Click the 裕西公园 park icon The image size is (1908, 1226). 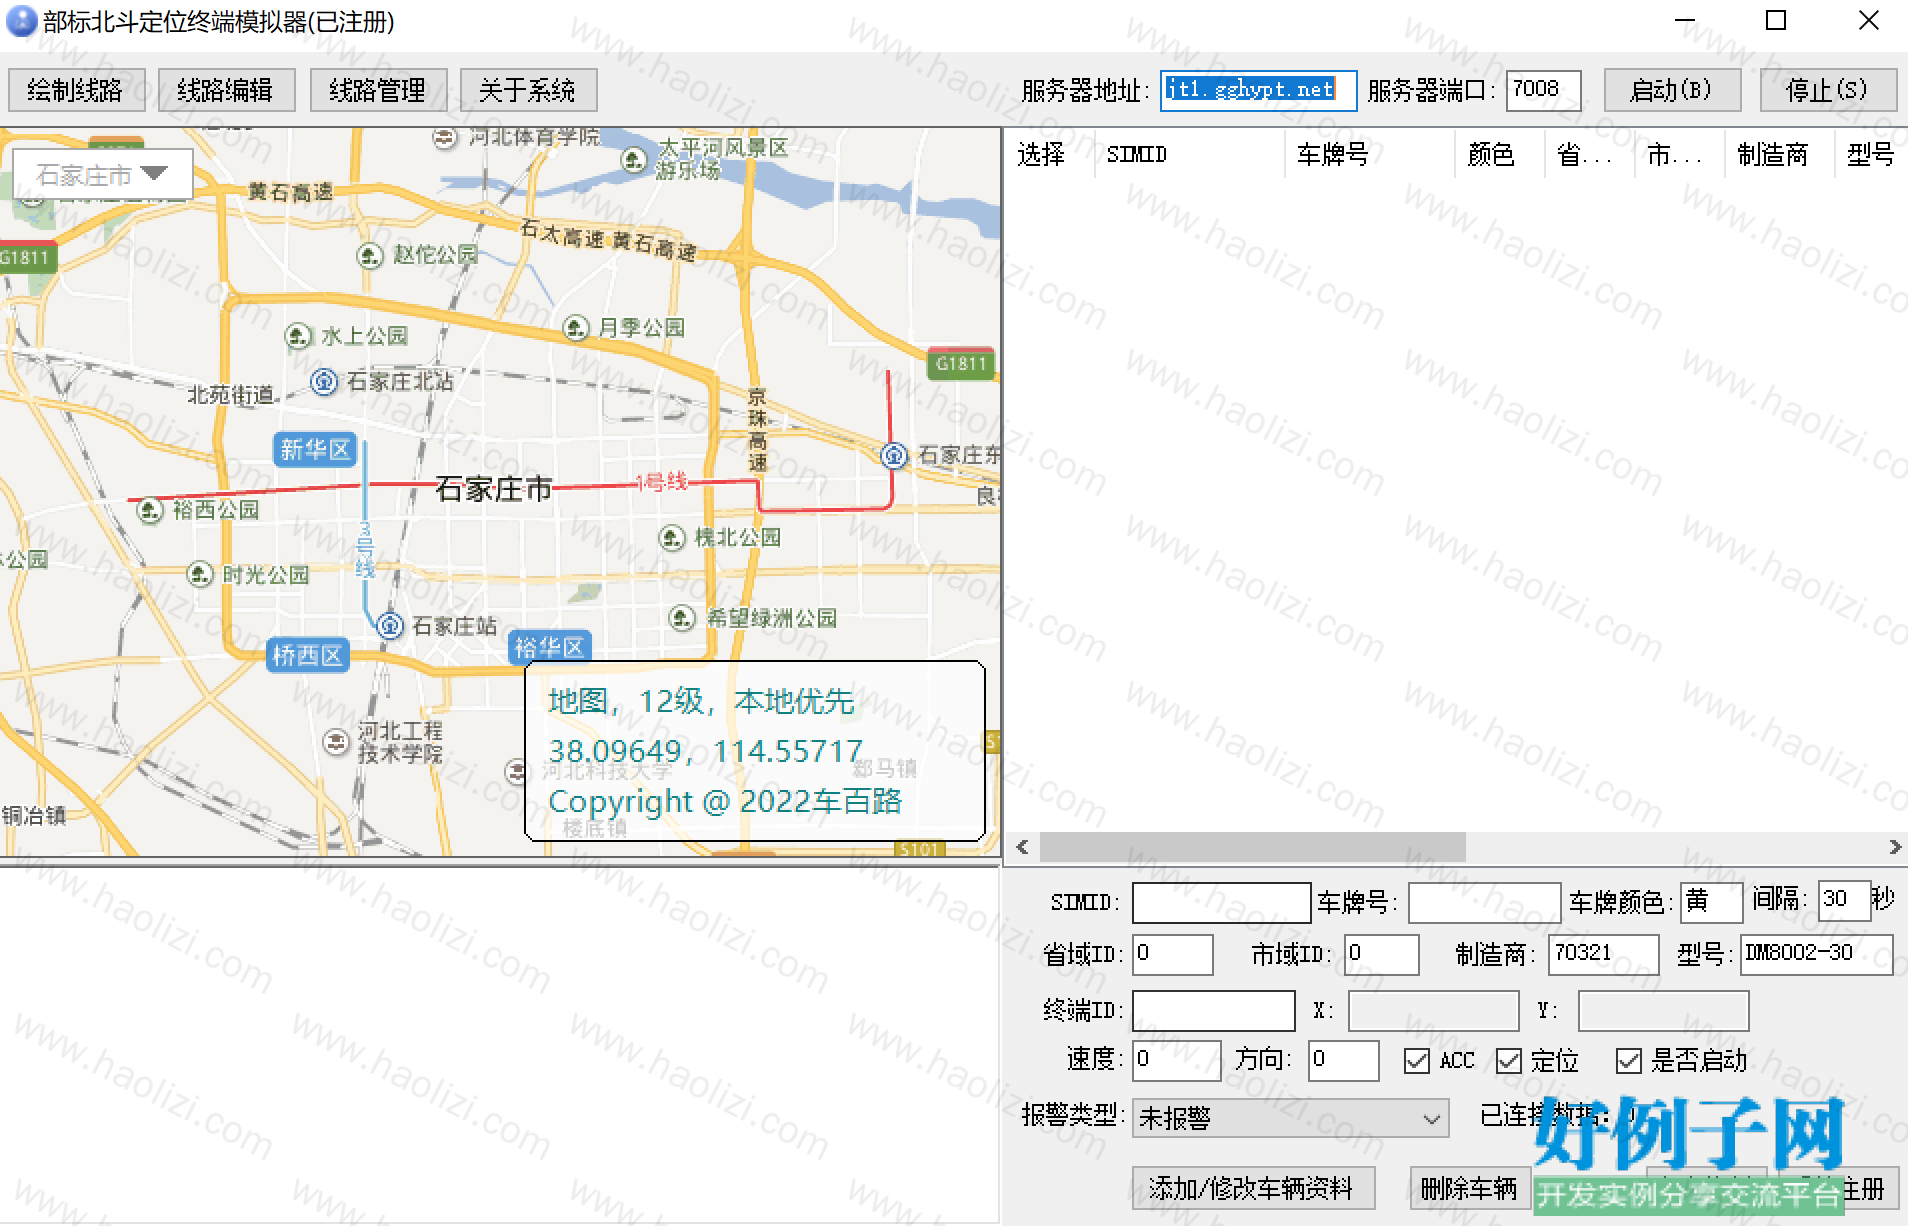point(150,511)
